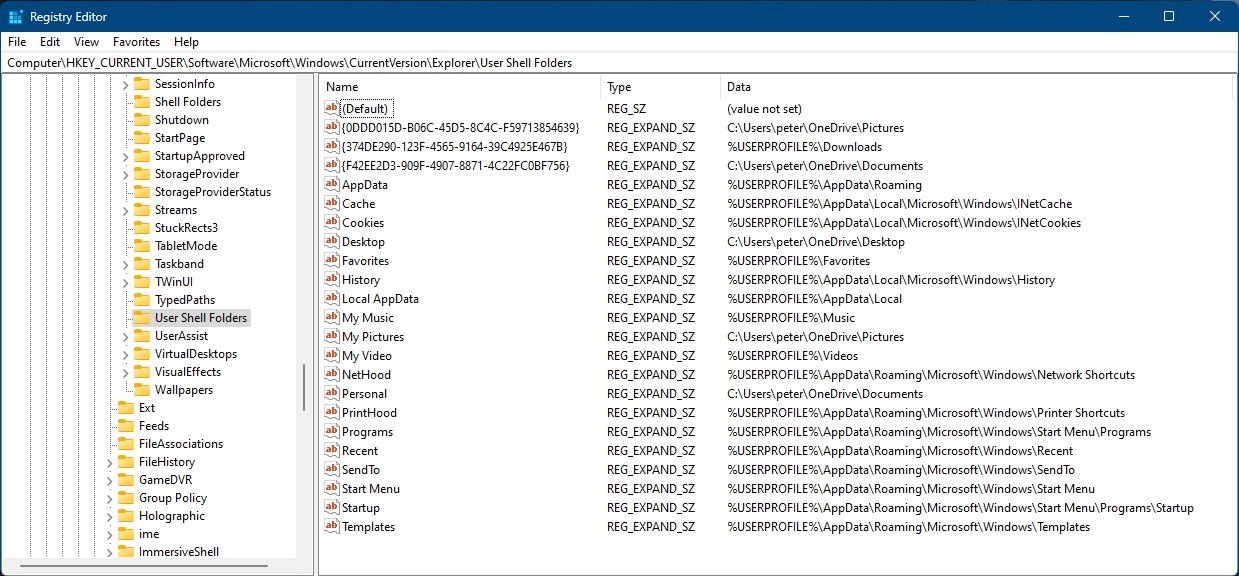
Task: Click the string icon beside History value
Action: [332, 279]
